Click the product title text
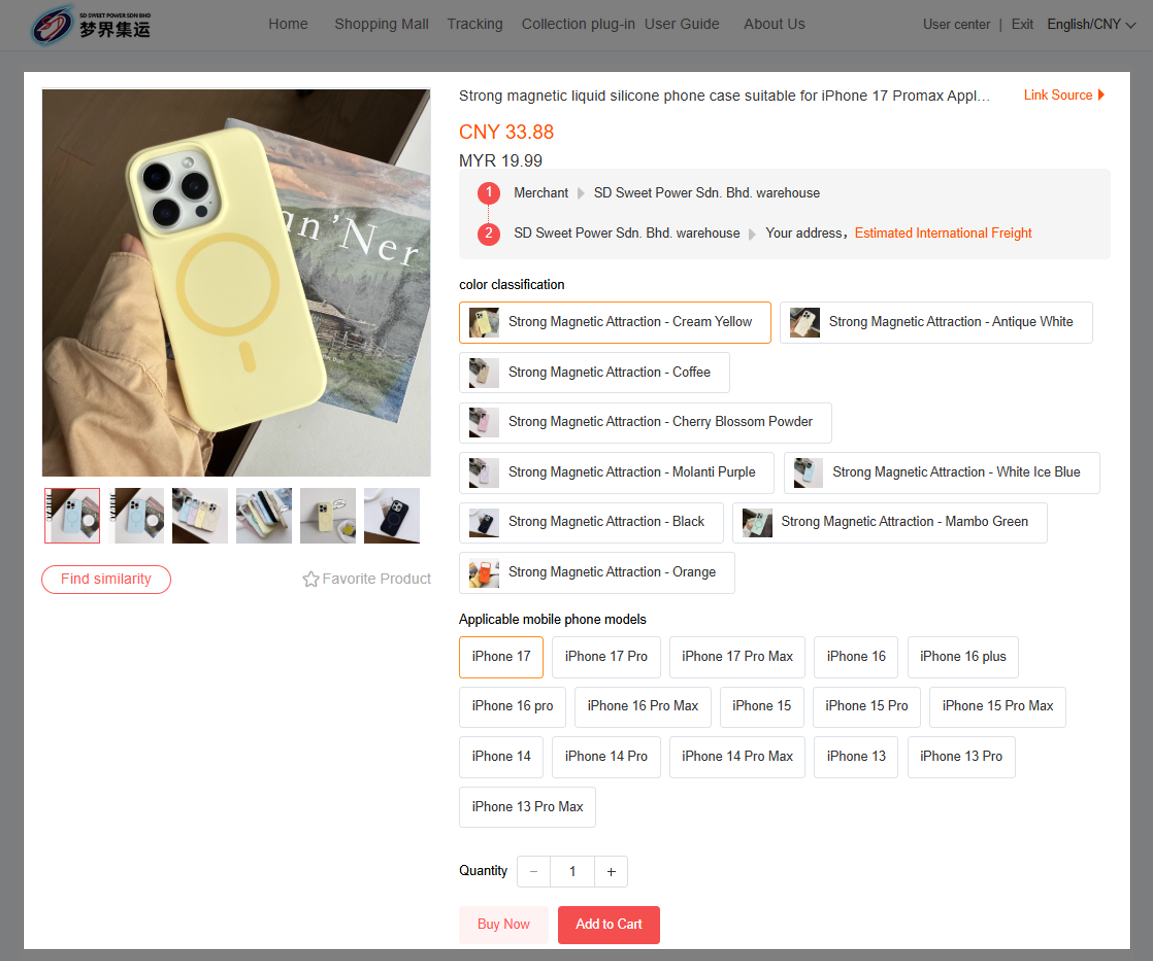Screen dimensions: 1153x961 [x=724, y=96]
